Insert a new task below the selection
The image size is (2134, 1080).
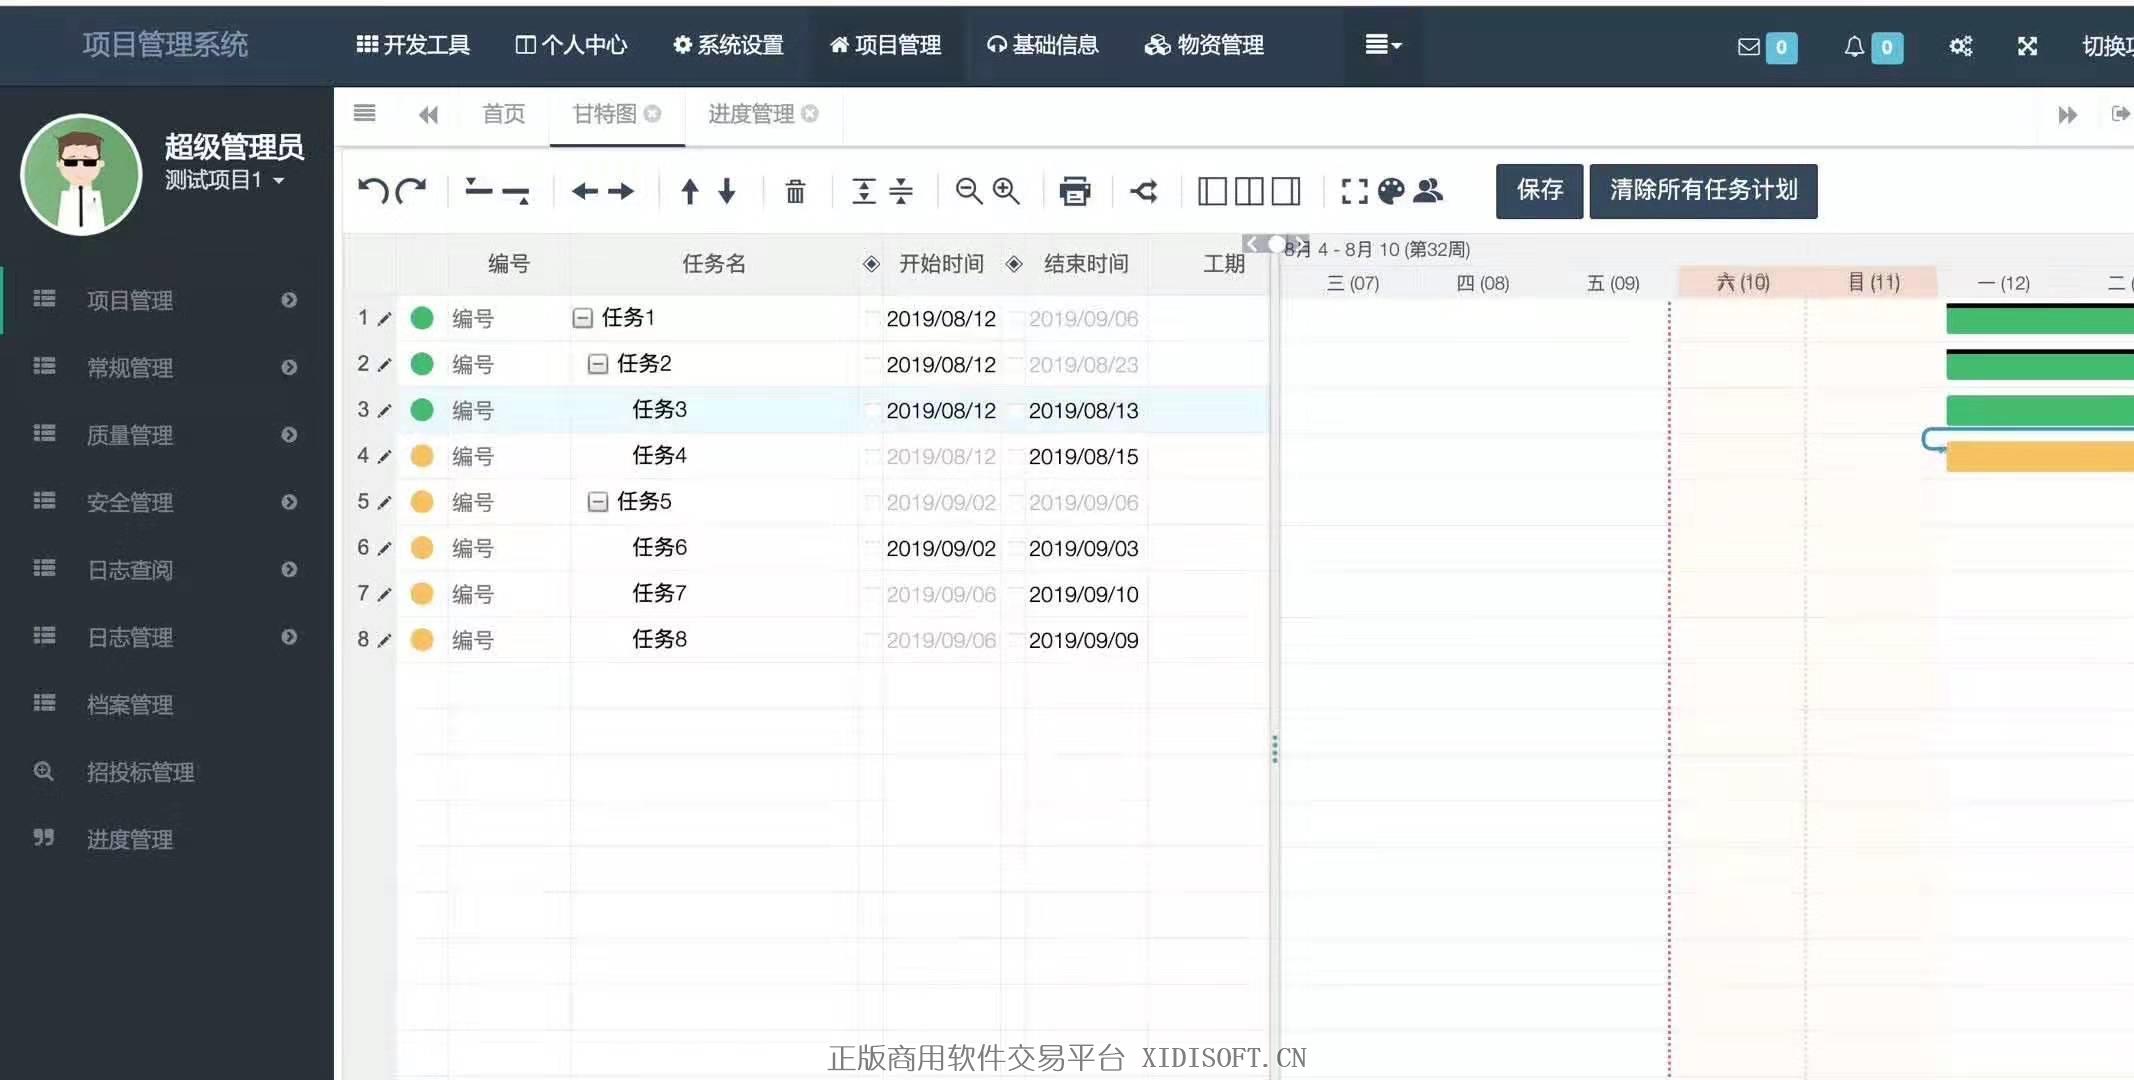516,193
